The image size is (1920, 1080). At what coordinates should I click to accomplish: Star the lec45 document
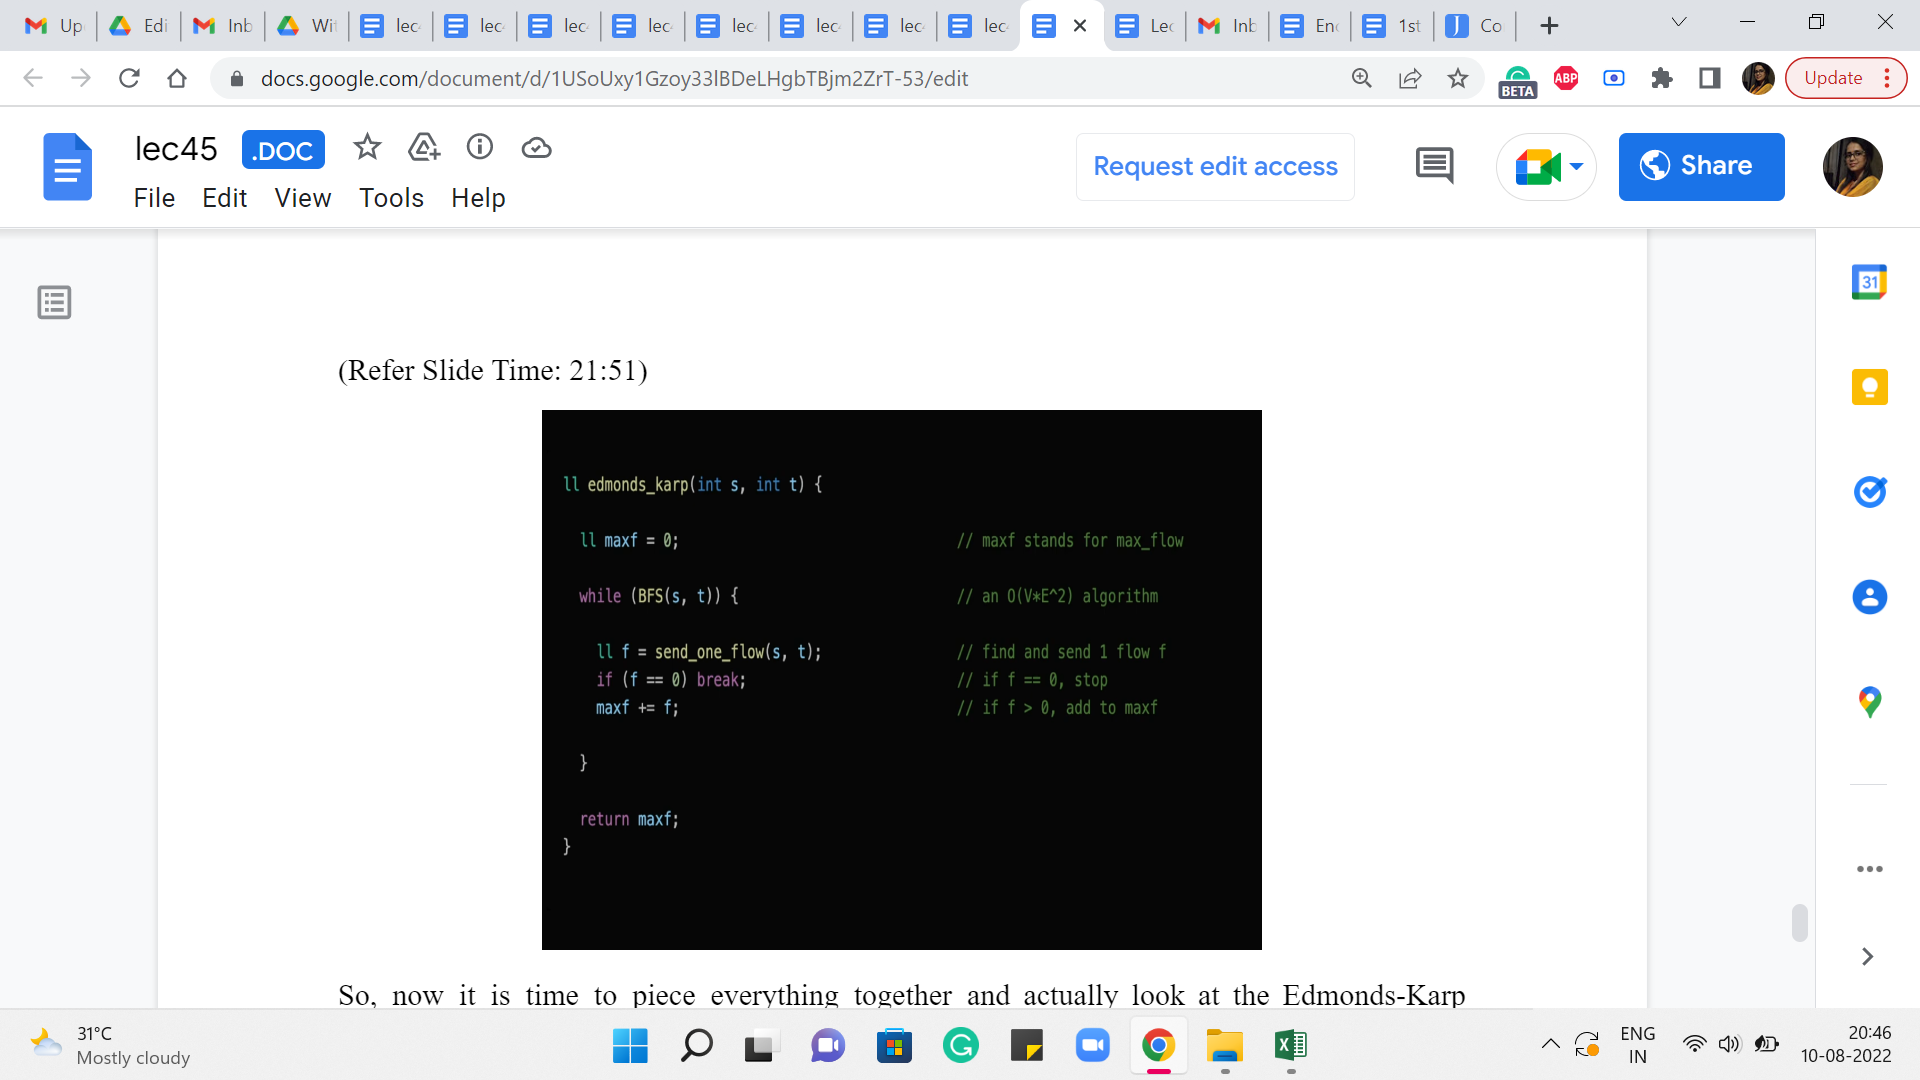click(367, 148)
